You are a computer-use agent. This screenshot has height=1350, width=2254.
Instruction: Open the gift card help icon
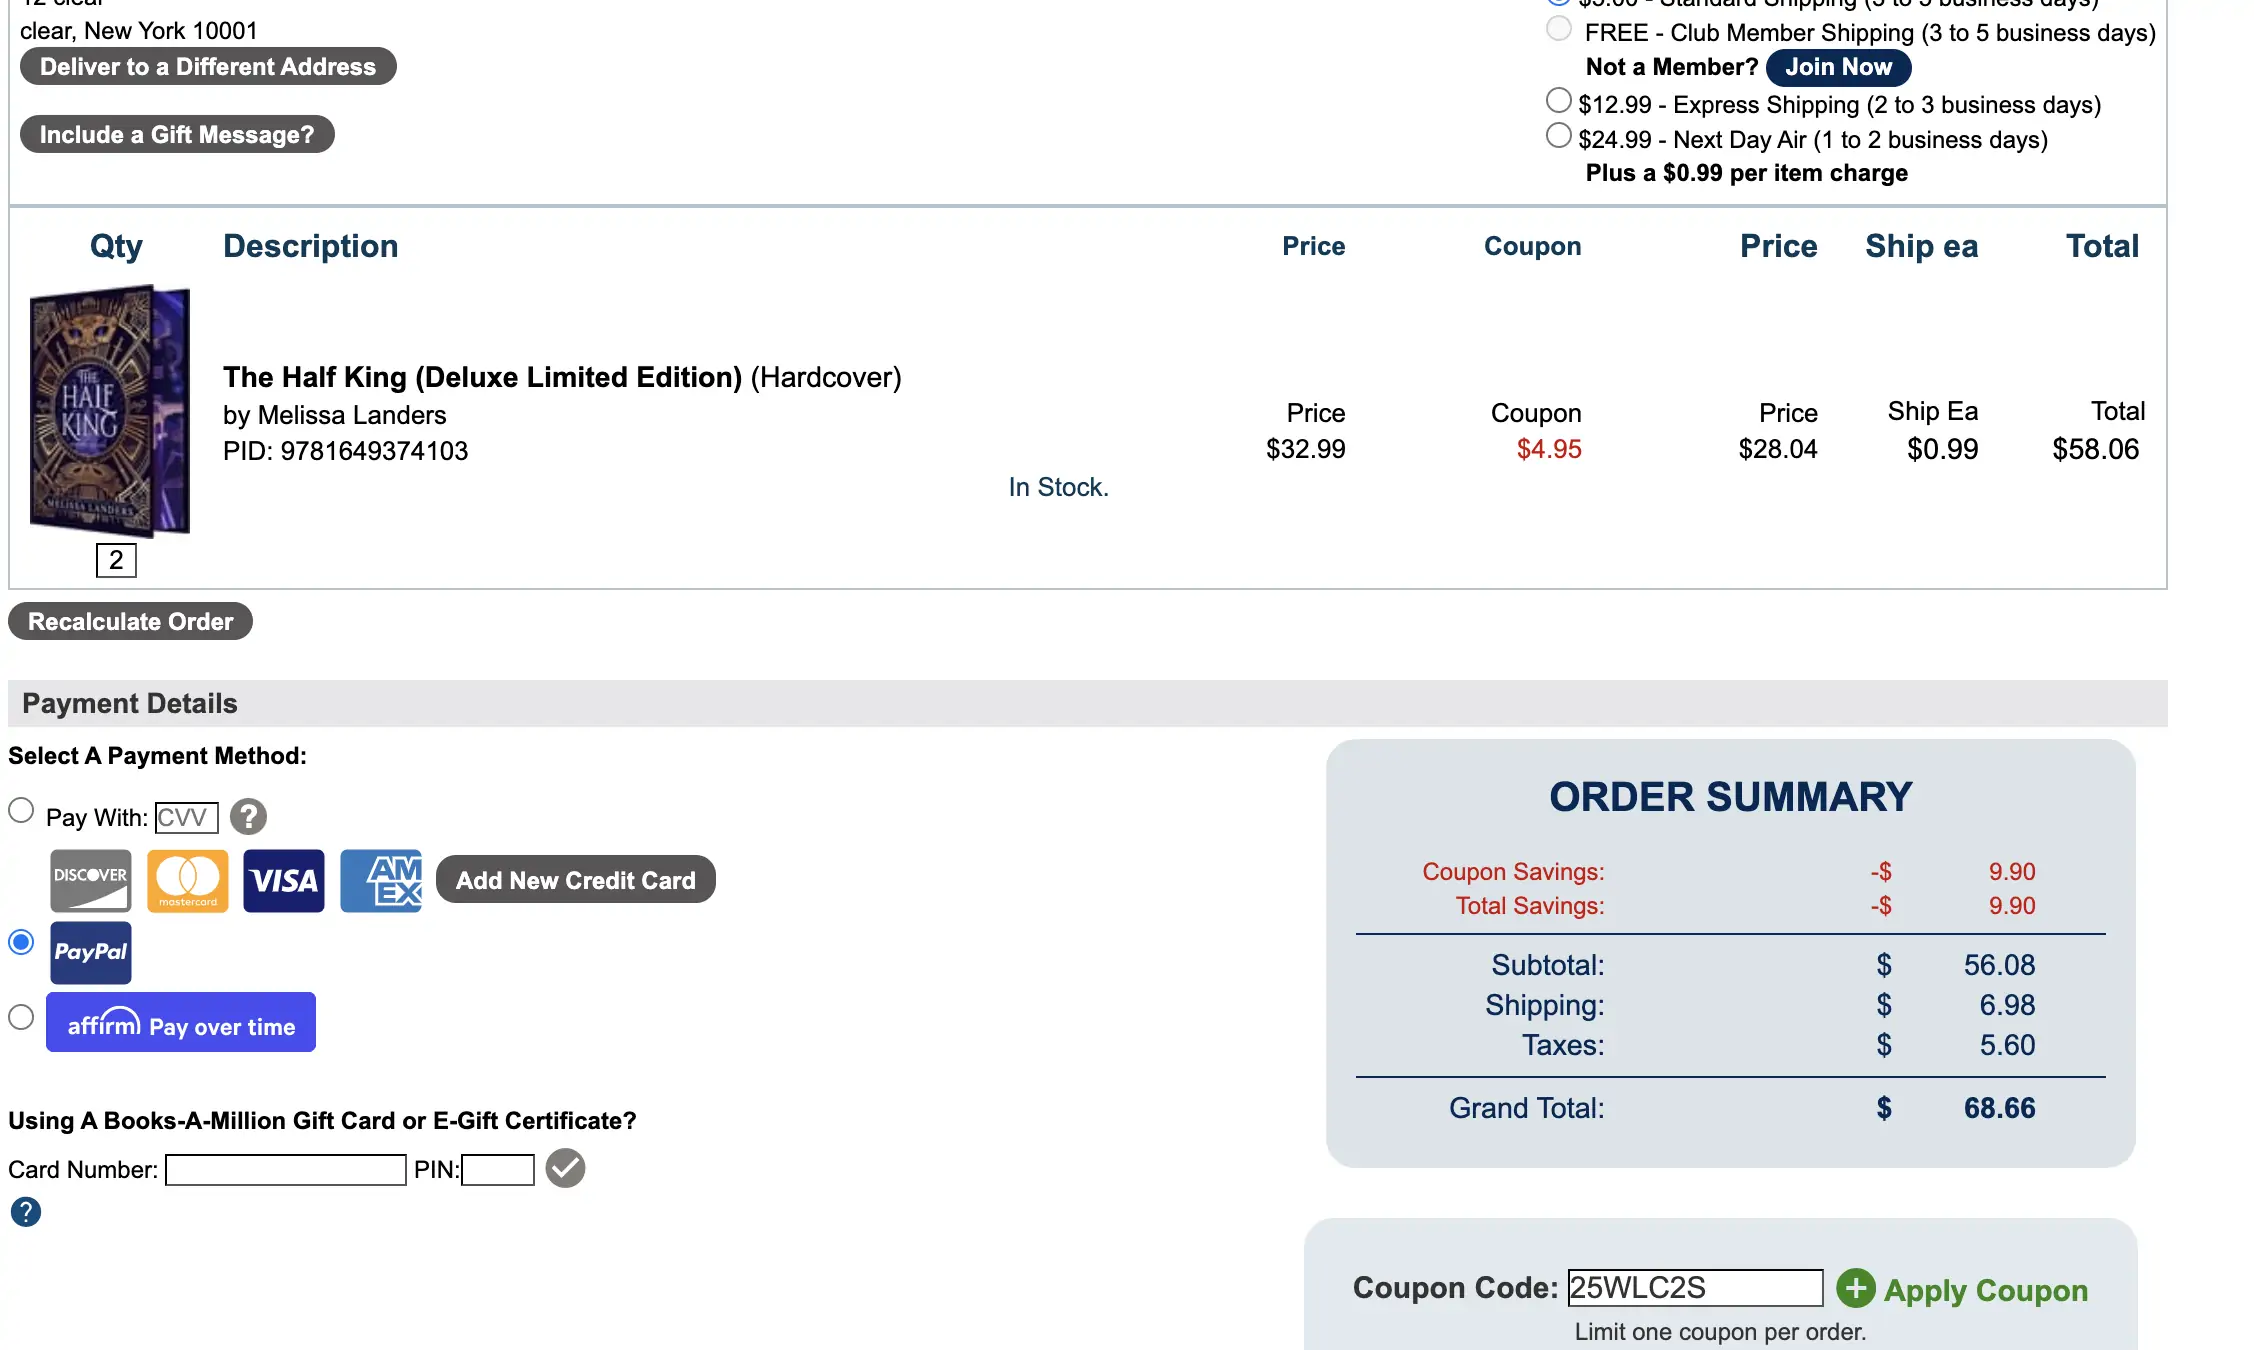26,1212
